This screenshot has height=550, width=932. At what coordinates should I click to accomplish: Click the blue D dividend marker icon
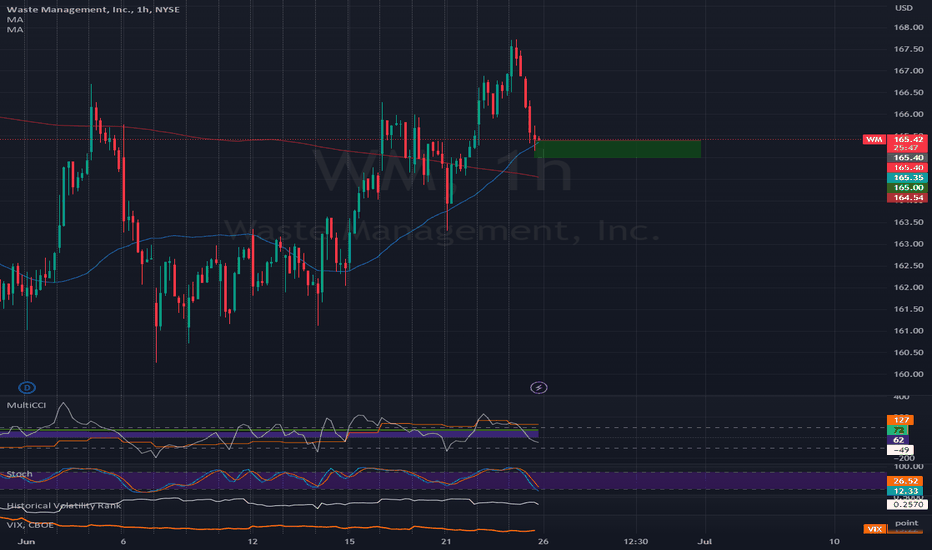[x=27, y=388]
